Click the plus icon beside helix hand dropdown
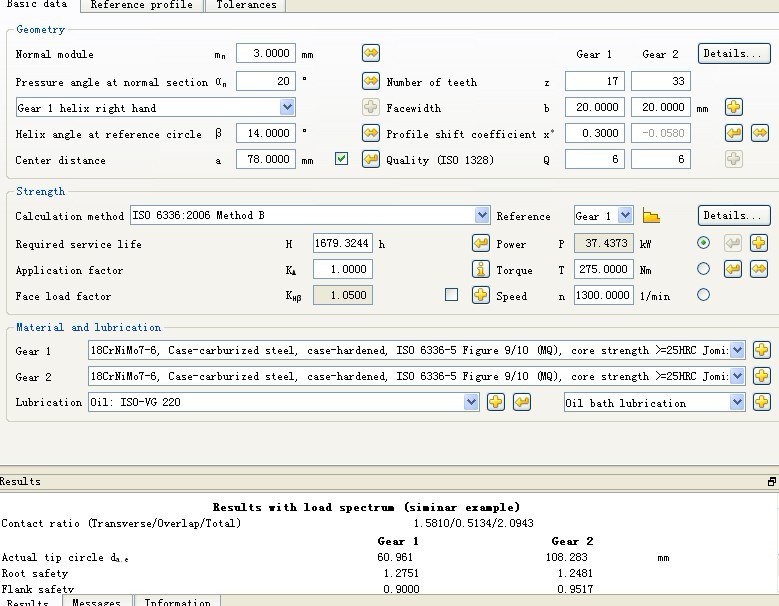 coord(371,107)
